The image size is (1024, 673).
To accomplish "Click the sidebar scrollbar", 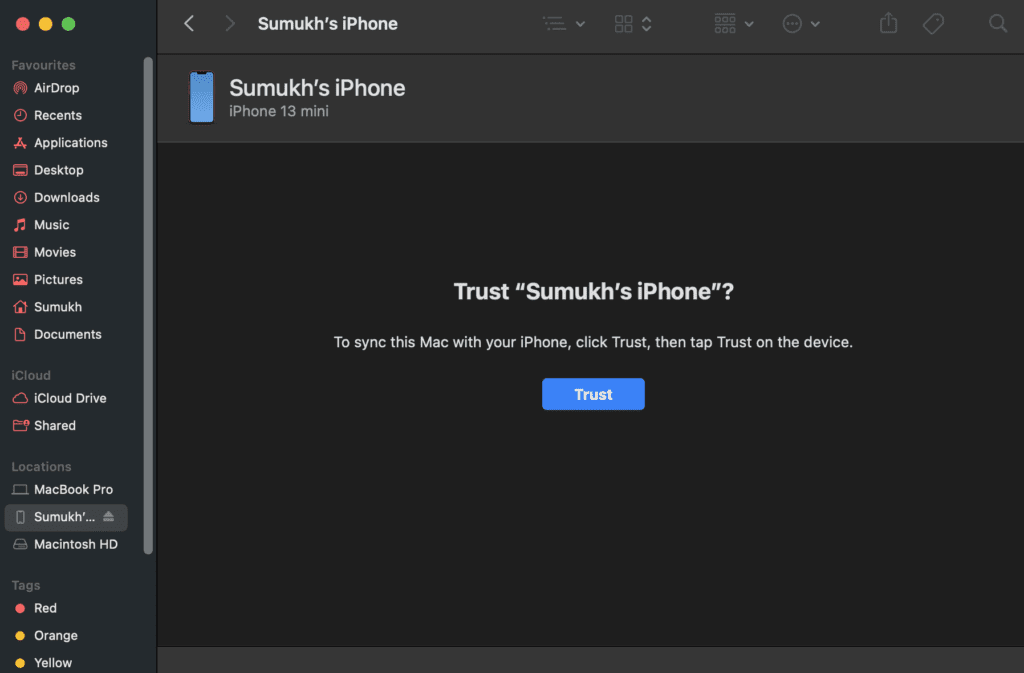I will (148, 305).
